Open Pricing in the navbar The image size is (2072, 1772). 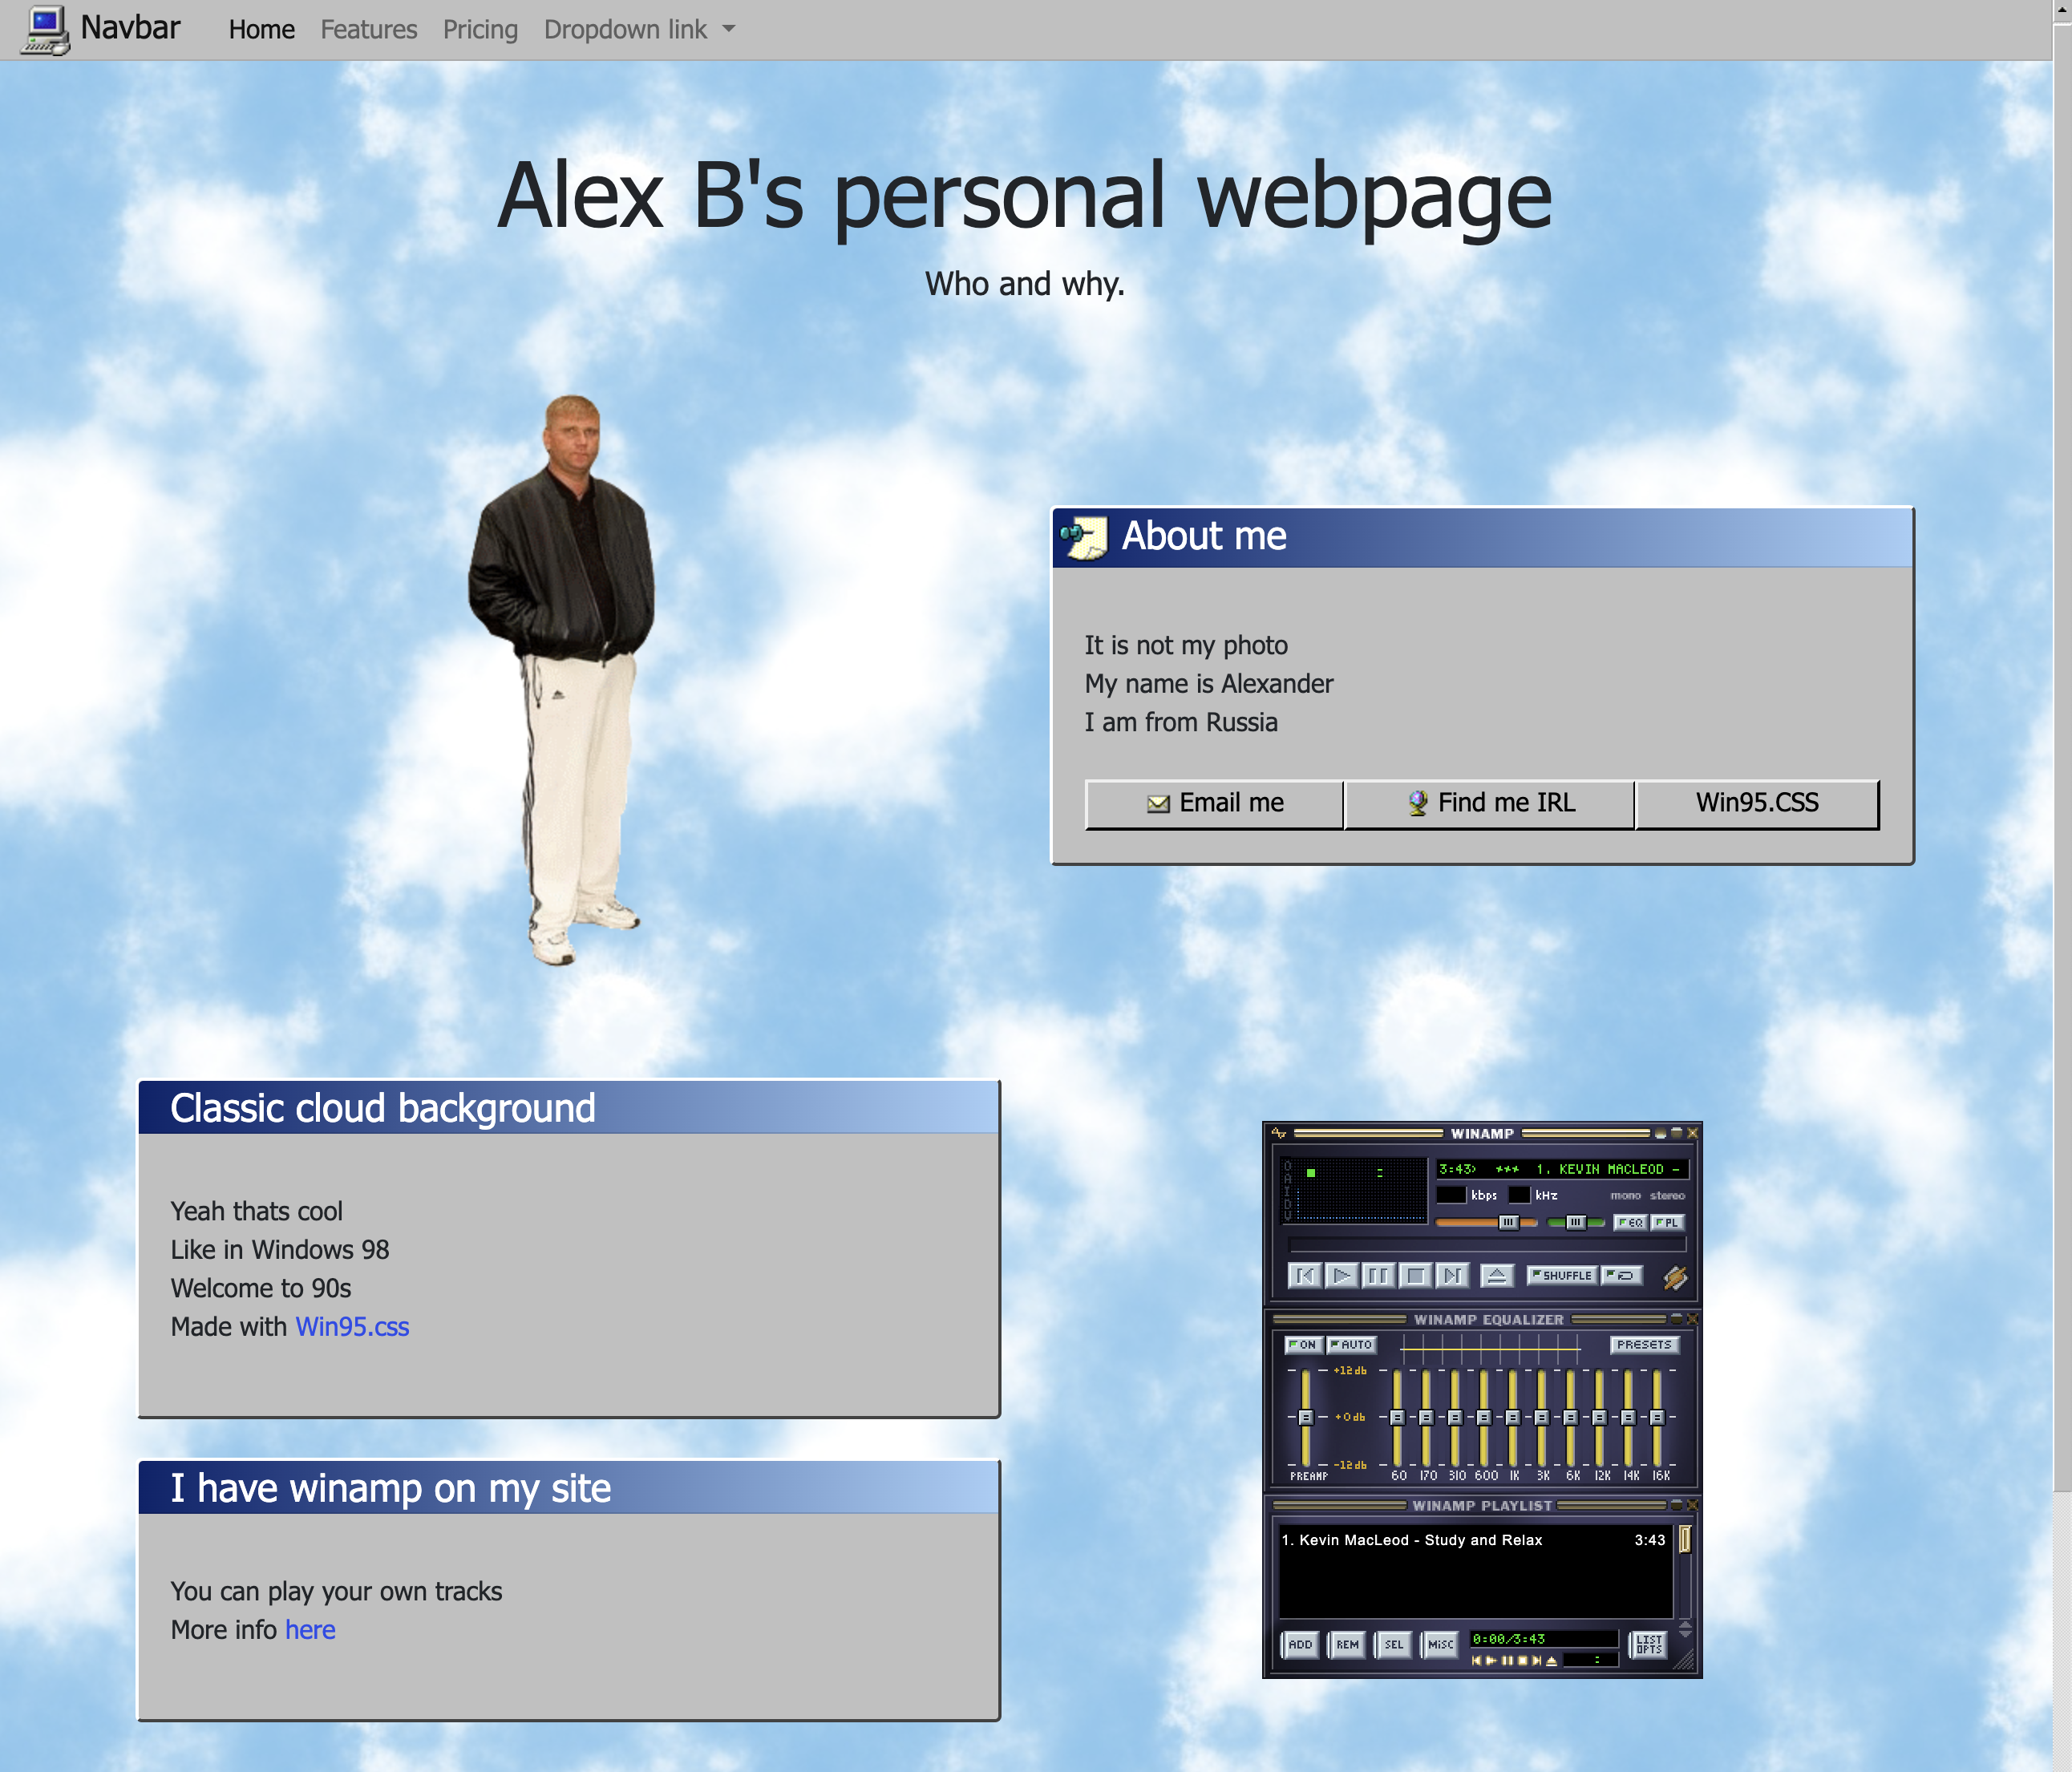(481, 30)
